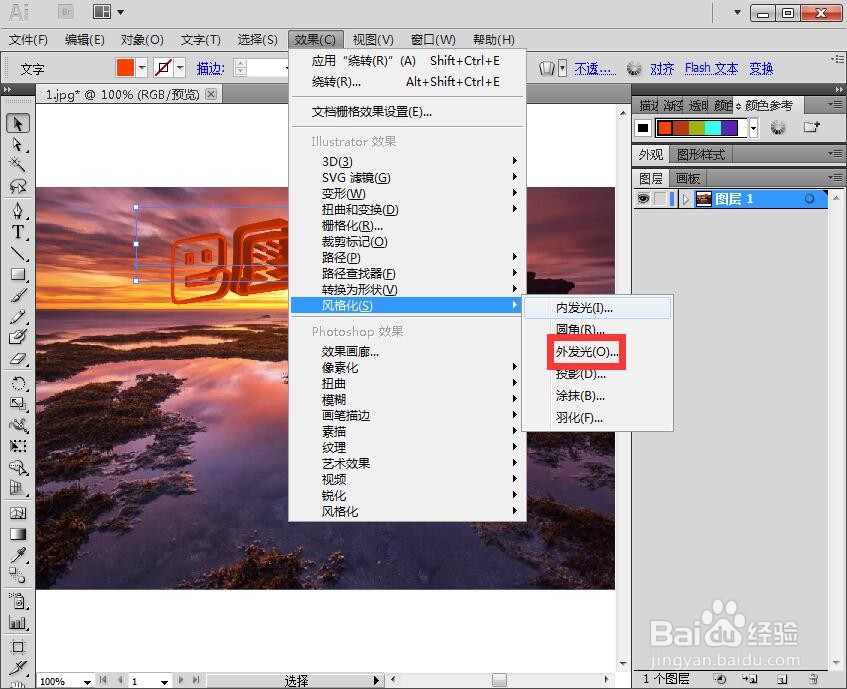Click the Flash 文本 link
Screen dimensions: 847x689
click(x=711, y=68)
